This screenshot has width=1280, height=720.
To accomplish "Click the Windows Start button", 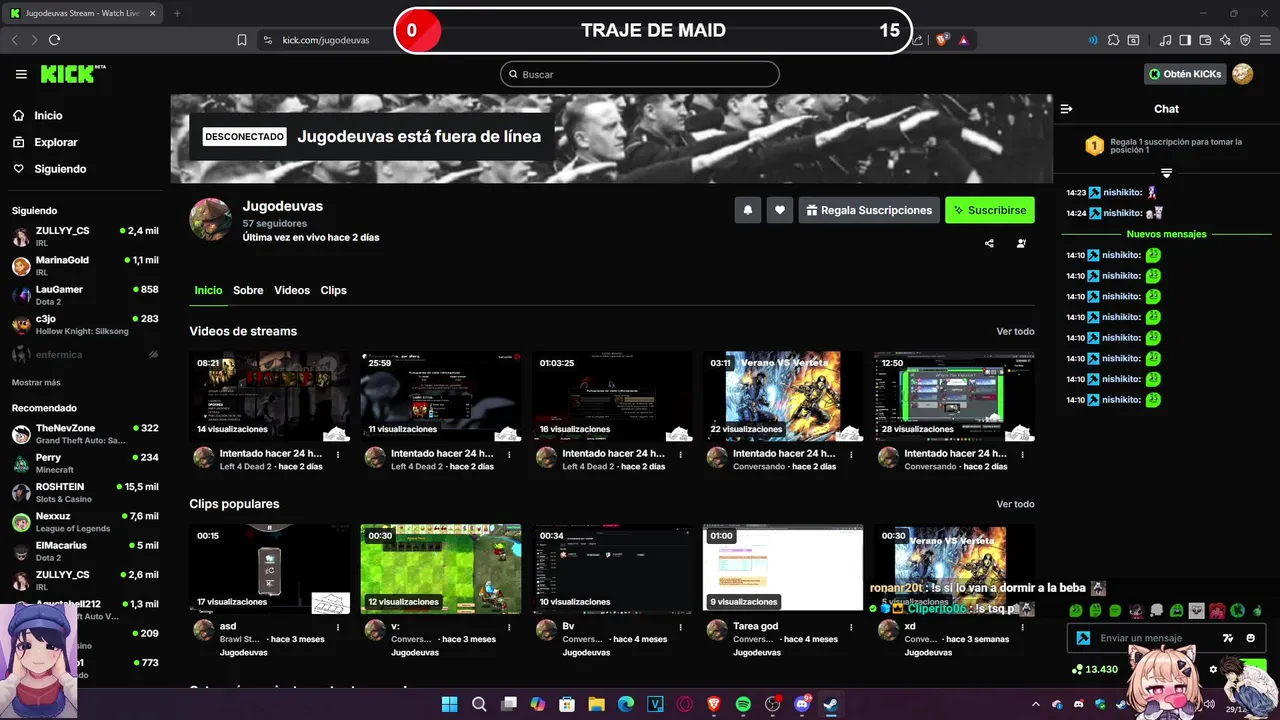I will tap(449, 704).
